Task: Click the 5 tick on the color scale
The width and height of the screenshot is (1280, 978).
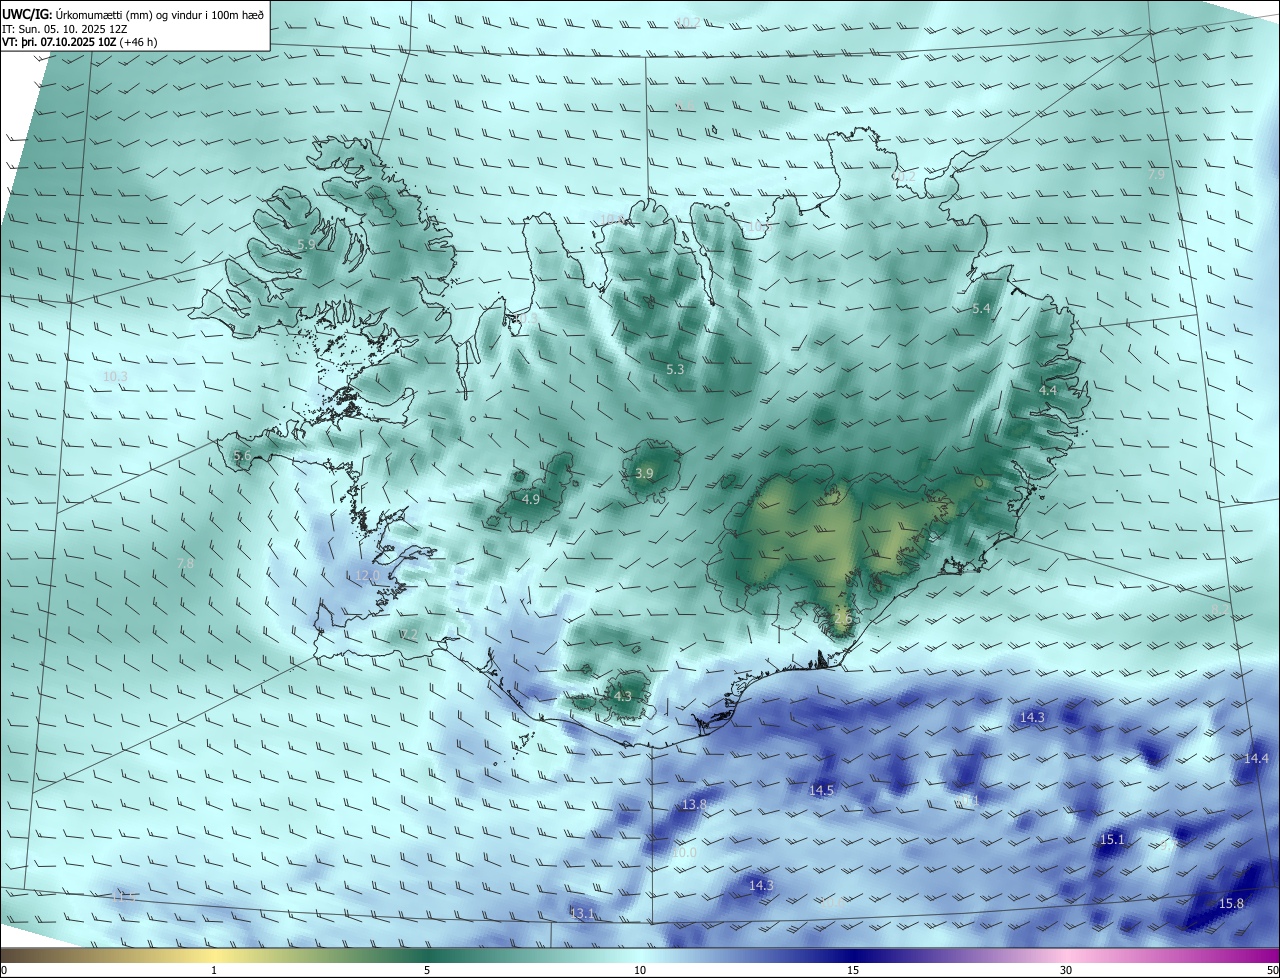Action: click(x=427, y=971)
